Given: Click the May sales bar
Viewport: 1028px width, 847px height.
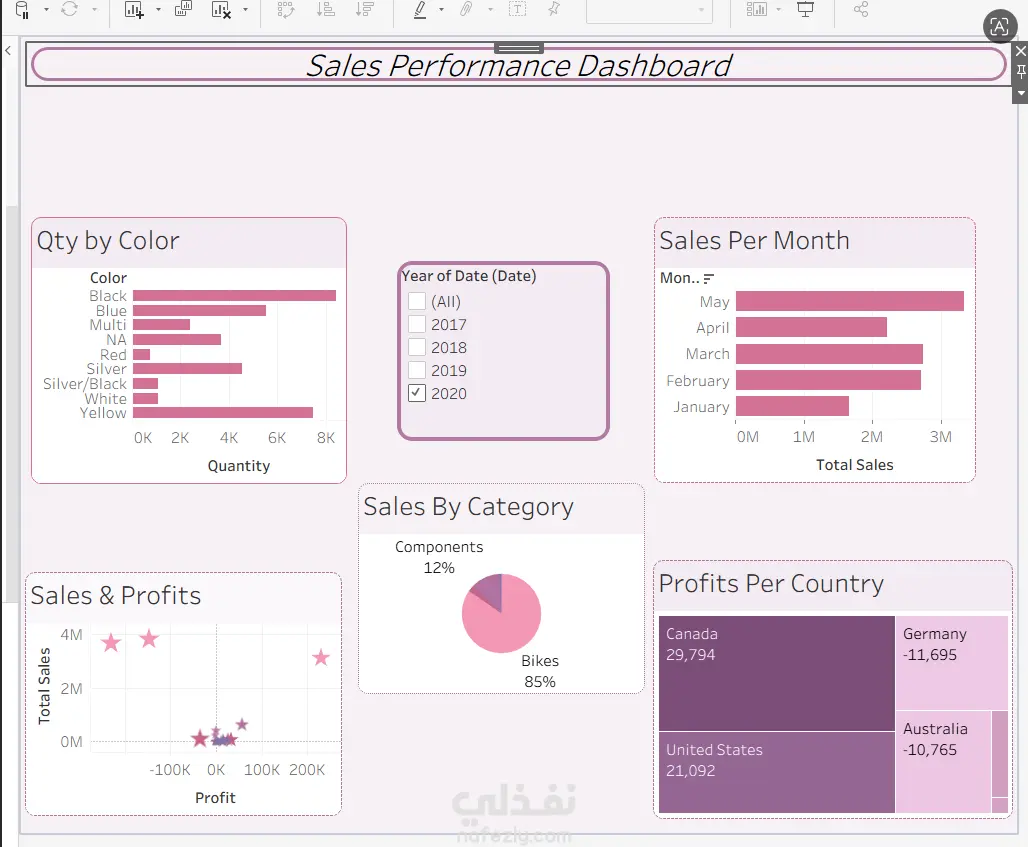Looking at the screenshot, I should (850, 301).
